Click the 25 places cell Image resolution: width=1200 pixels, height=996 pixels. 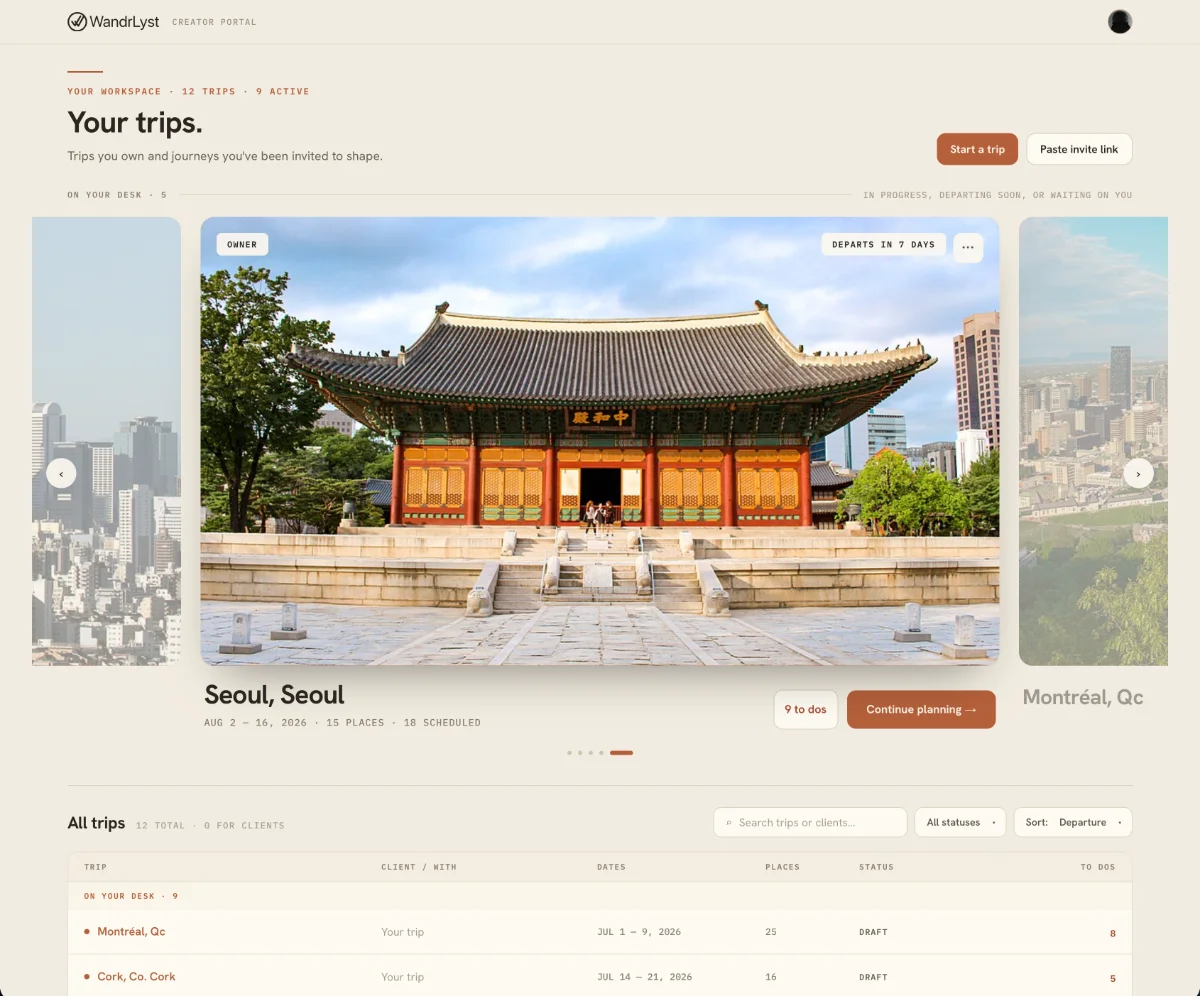(771, 932)
